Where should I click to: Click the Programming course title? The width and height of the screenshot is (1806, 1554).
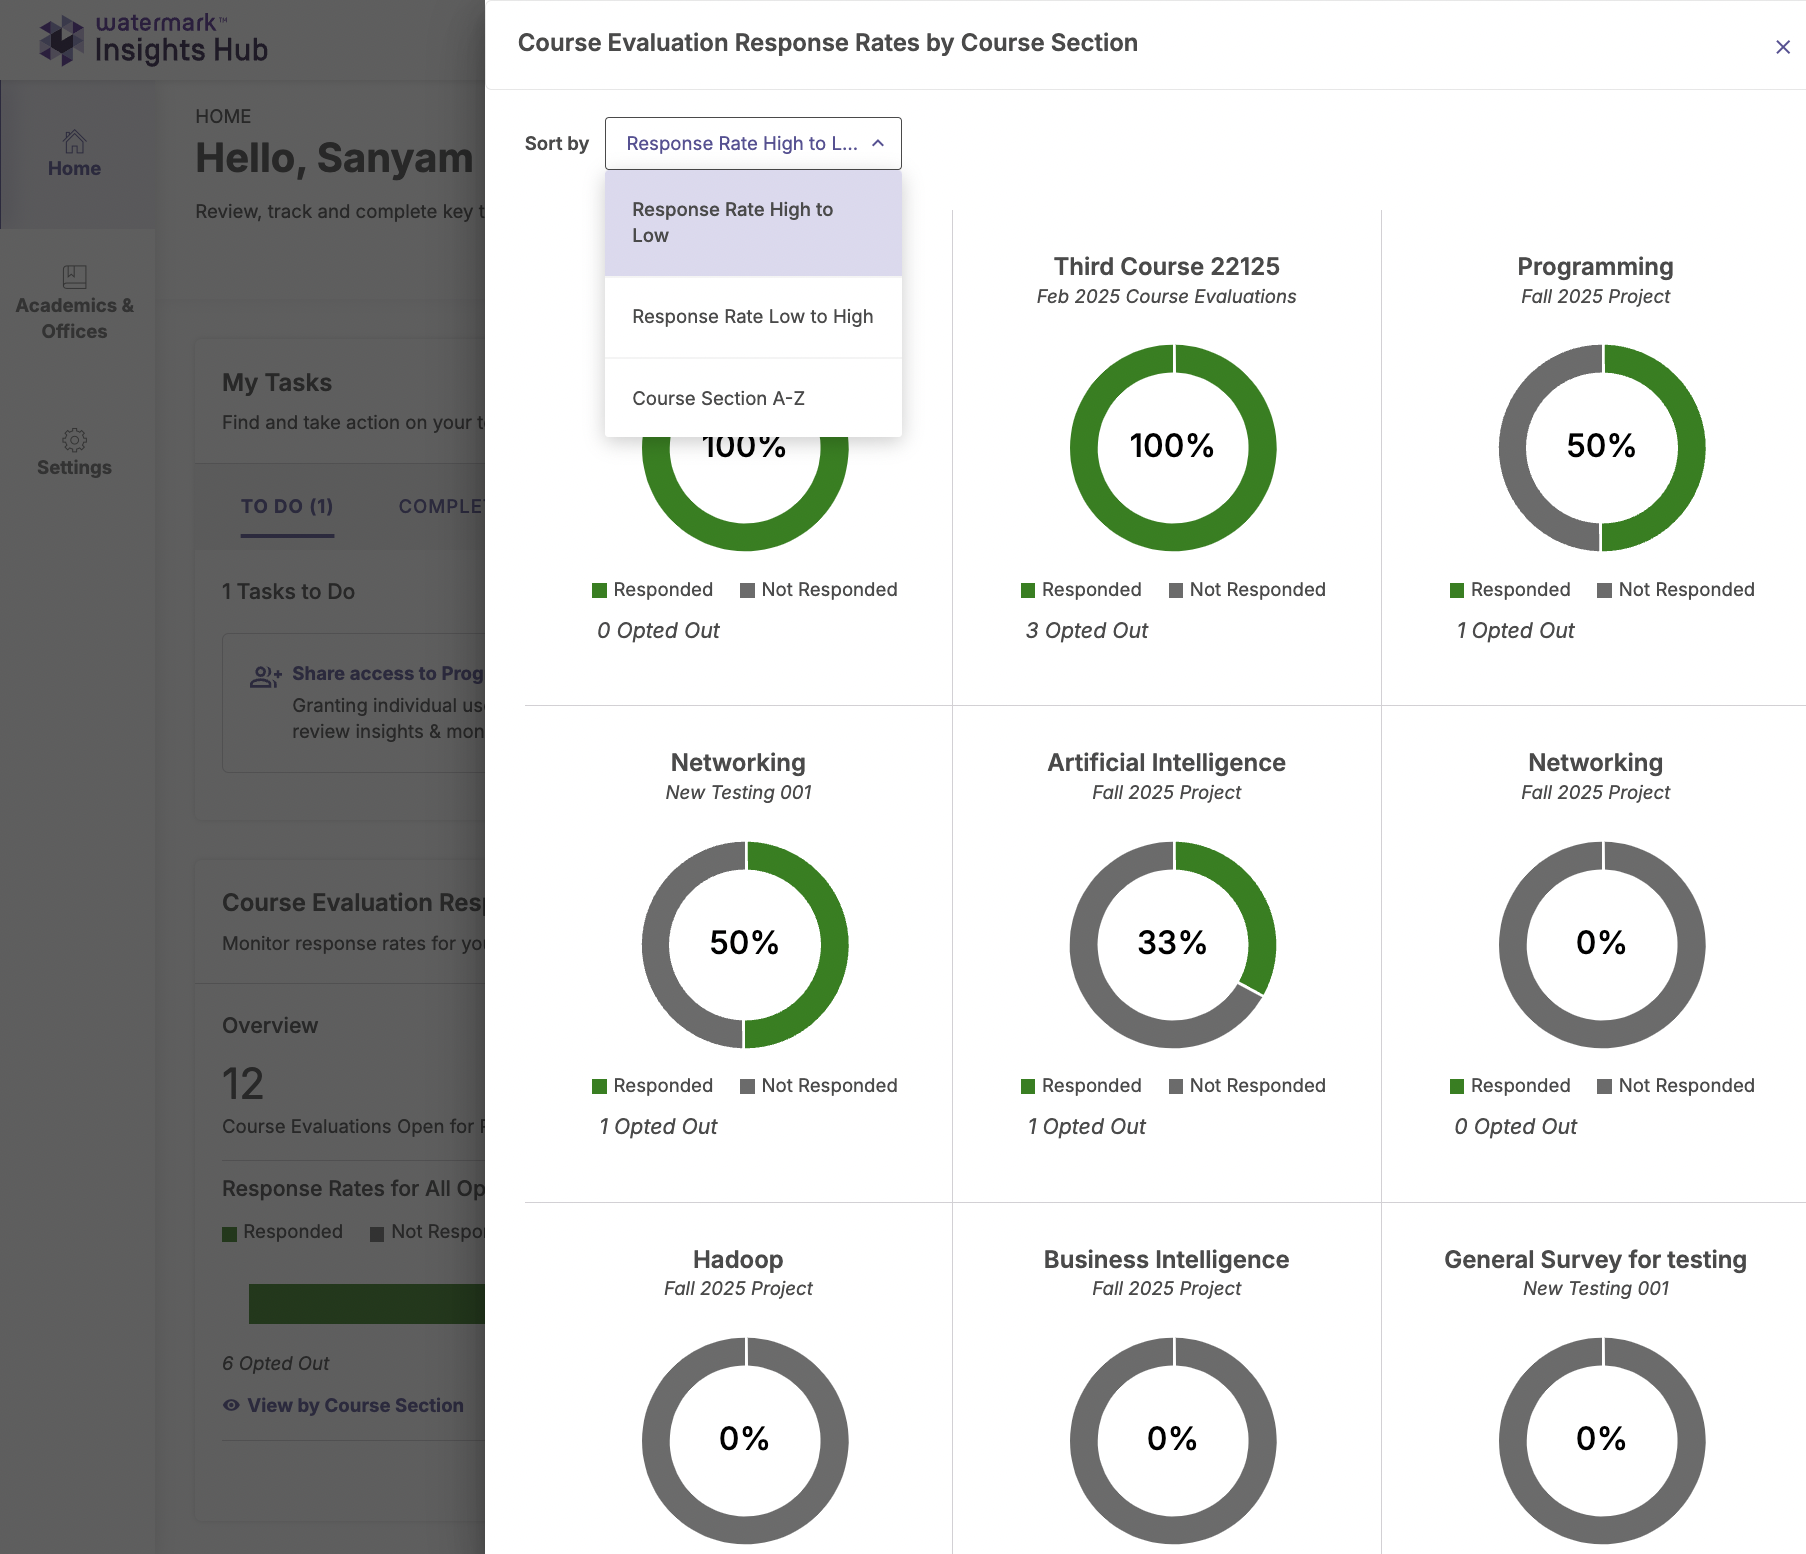click(x=1595, y=266)
